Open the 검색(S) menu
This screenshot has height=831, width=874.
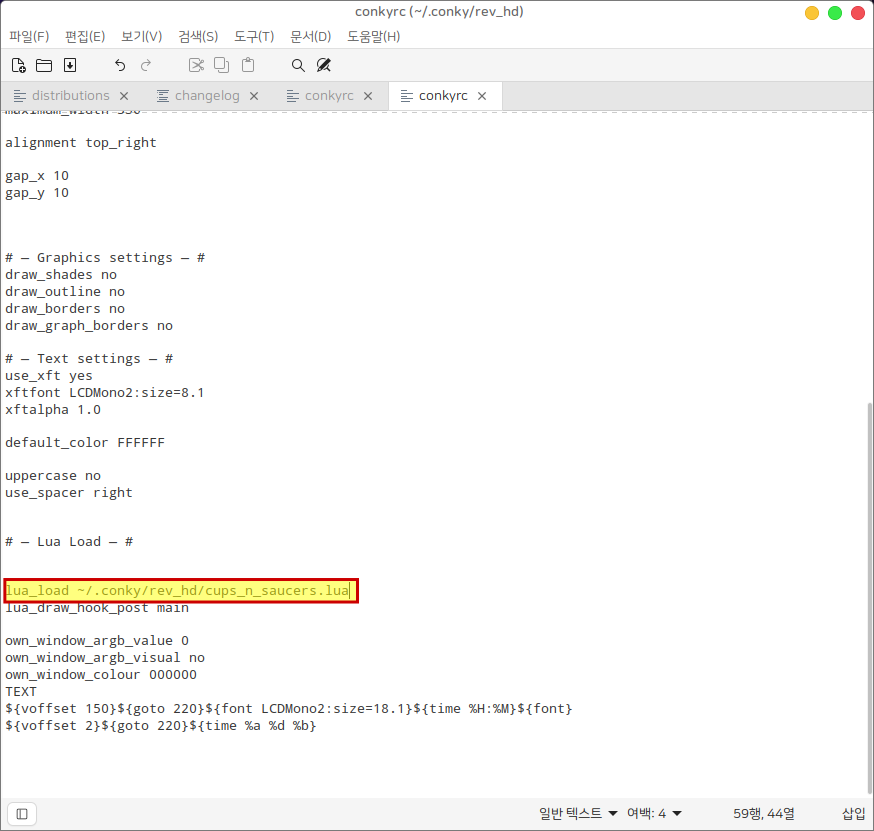198,36
